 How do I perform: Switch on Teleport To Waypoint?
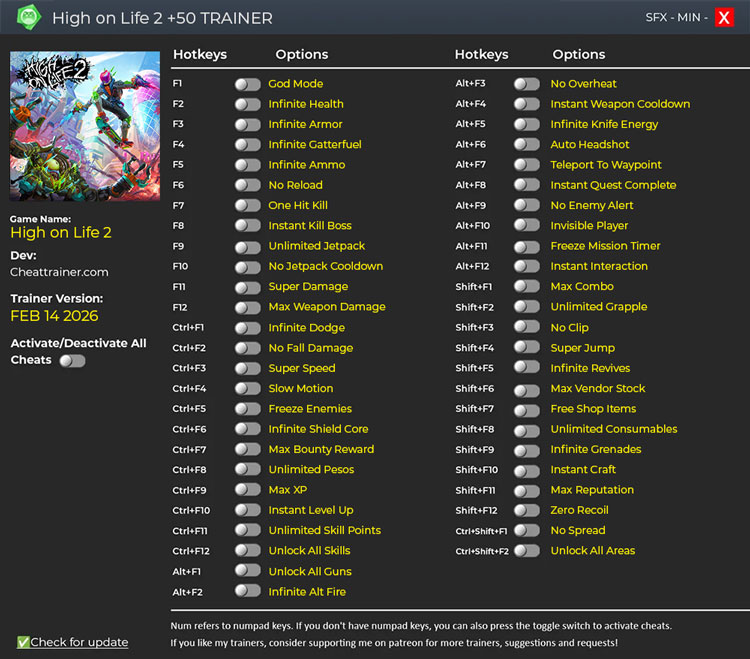coord(526,165)
